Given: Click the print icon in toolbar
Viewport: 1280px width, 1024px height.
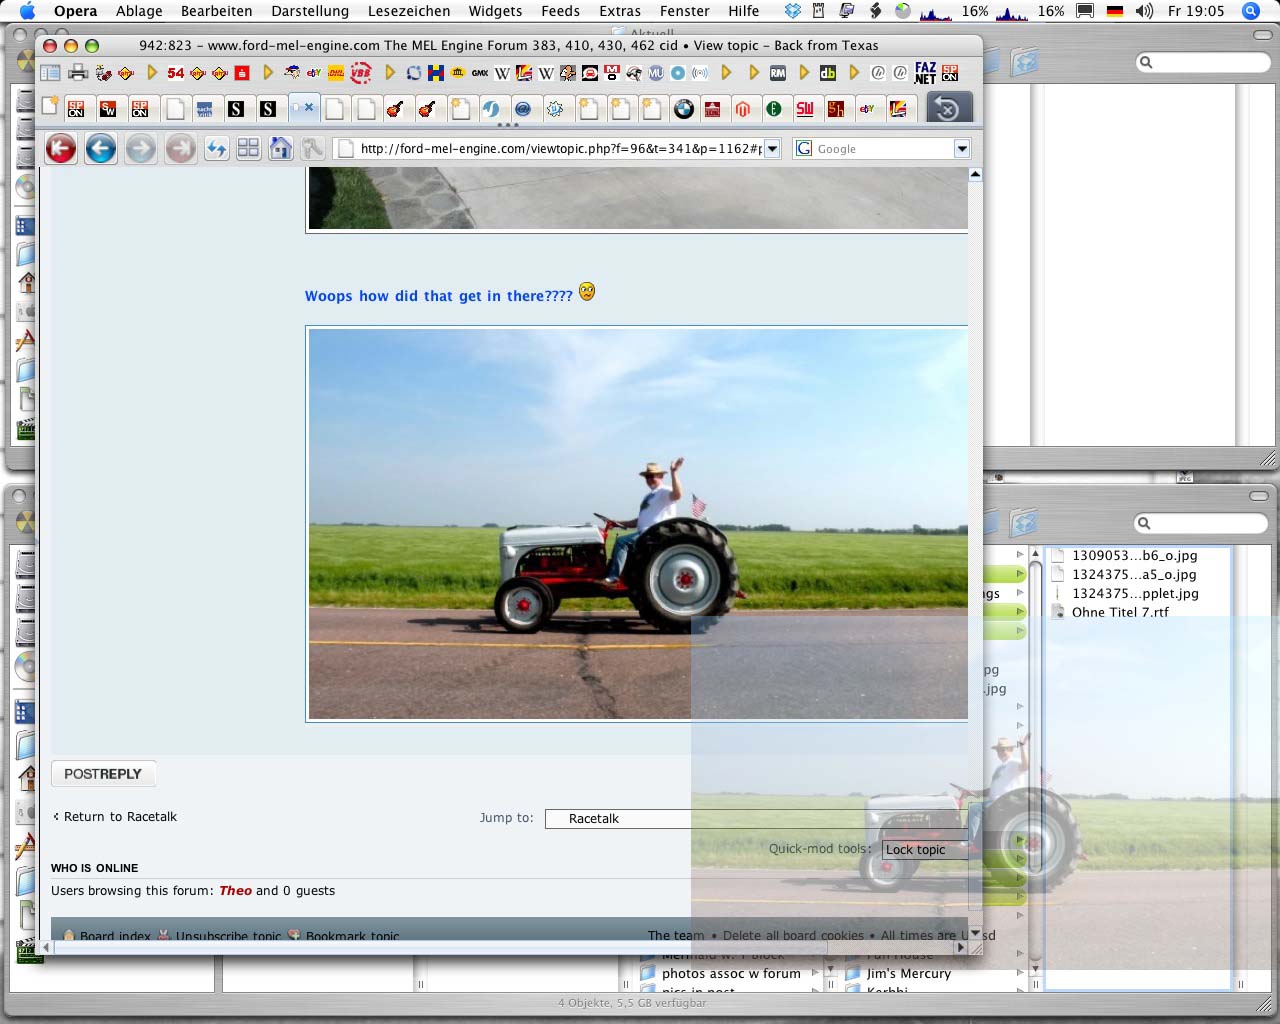Looking at the screenshot, I should click(77, 73).
